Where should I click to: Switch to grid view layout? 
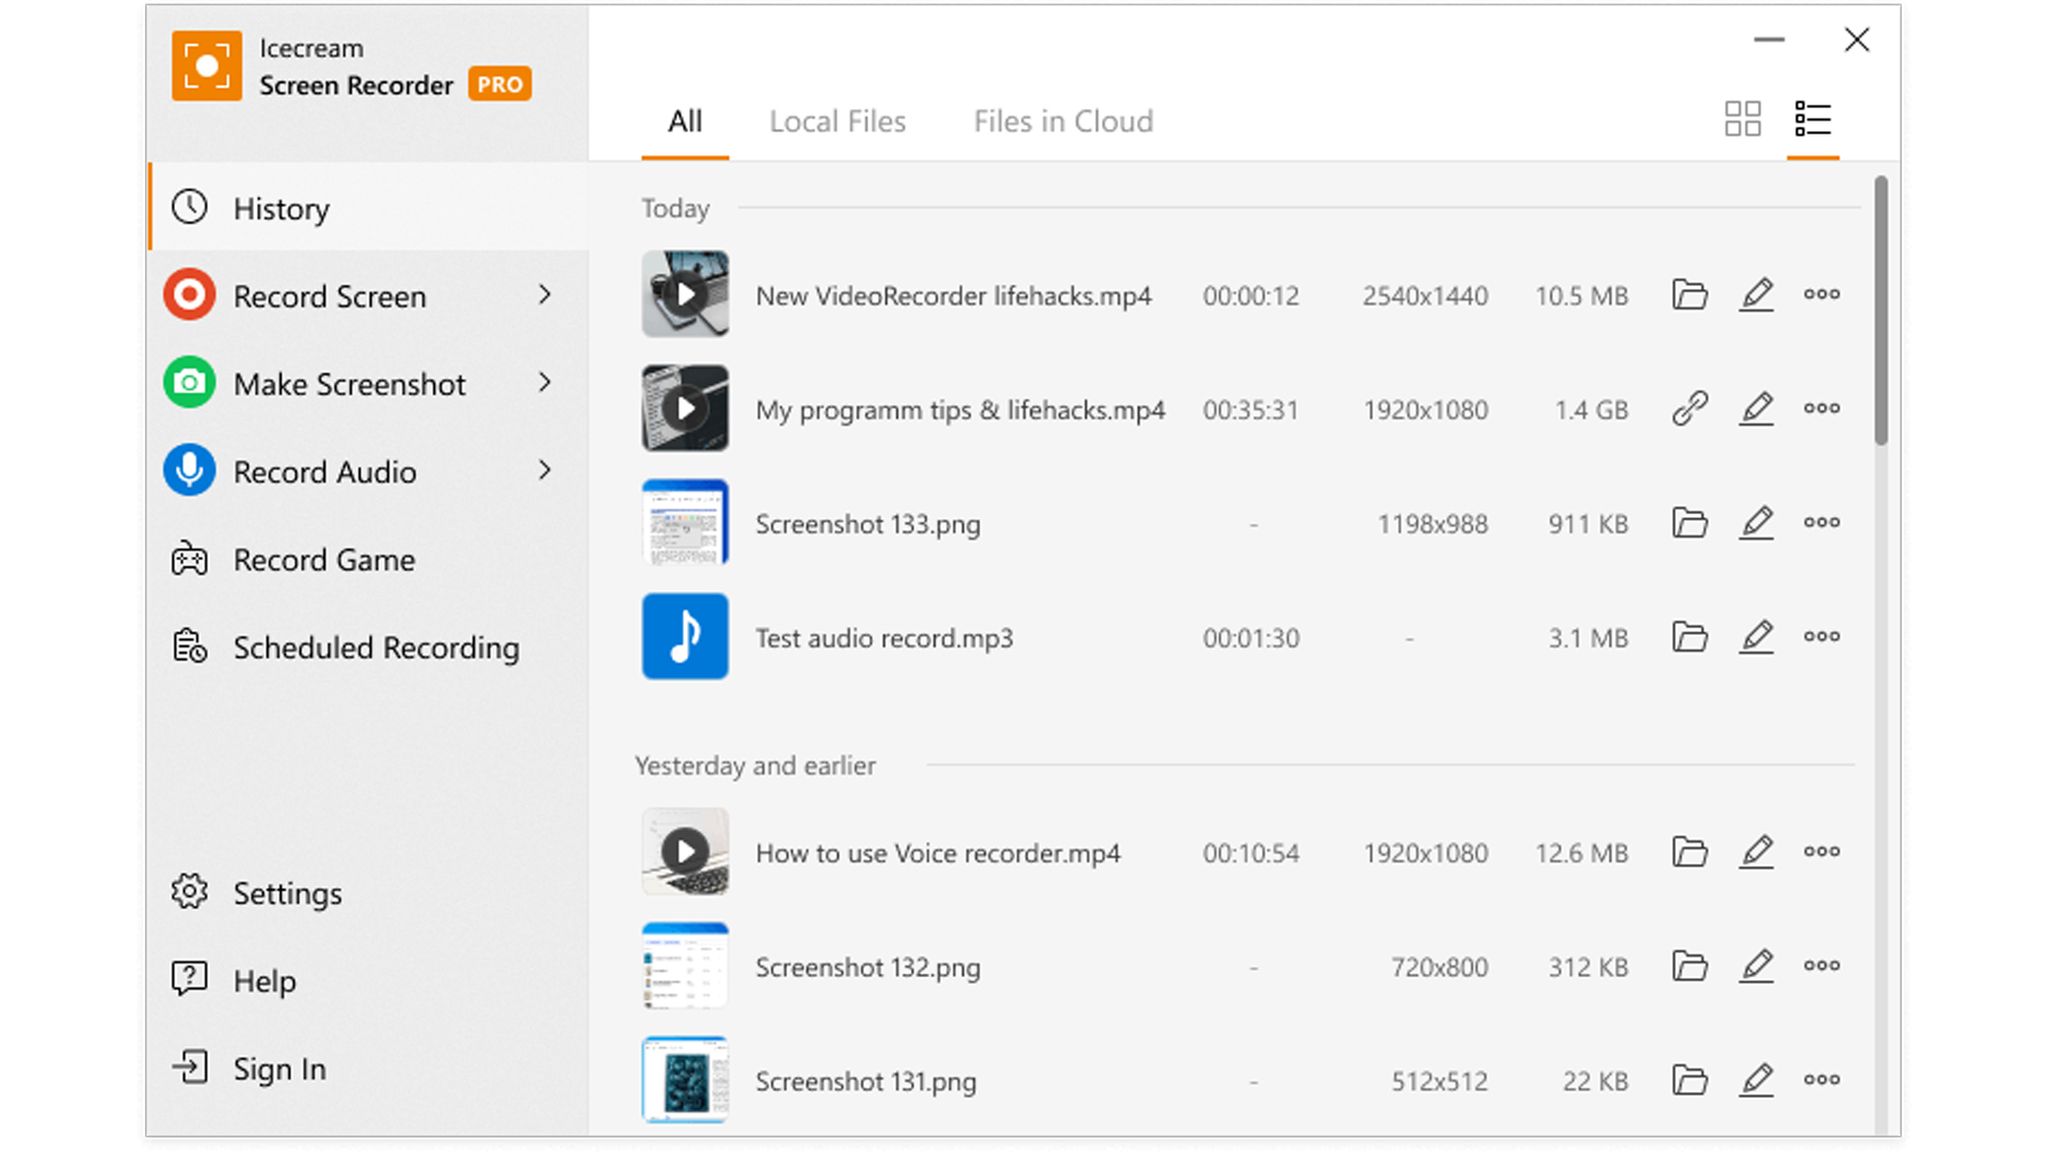[x=1742, y=119]
